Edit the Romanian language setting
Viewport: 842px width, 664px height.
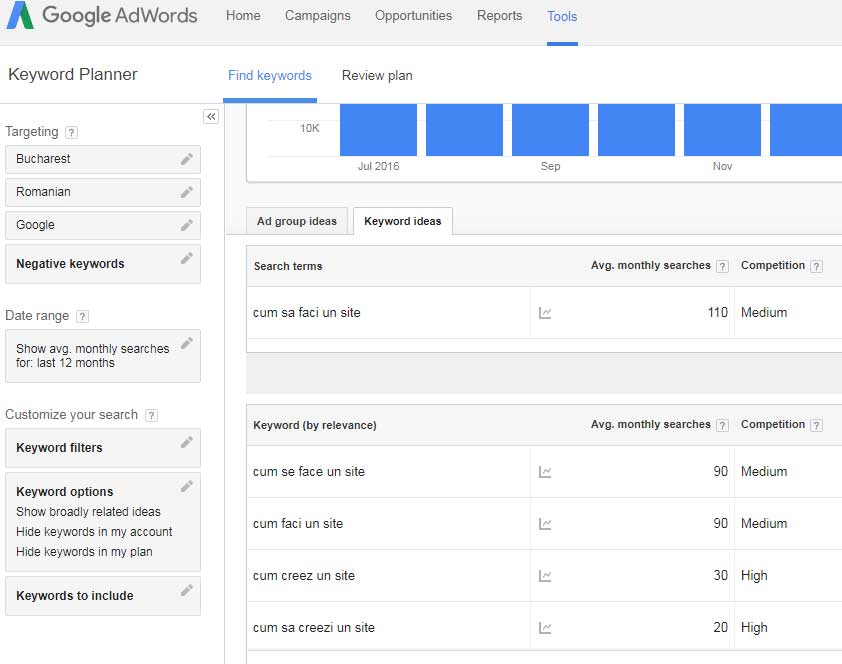click(x=186, y=191)
